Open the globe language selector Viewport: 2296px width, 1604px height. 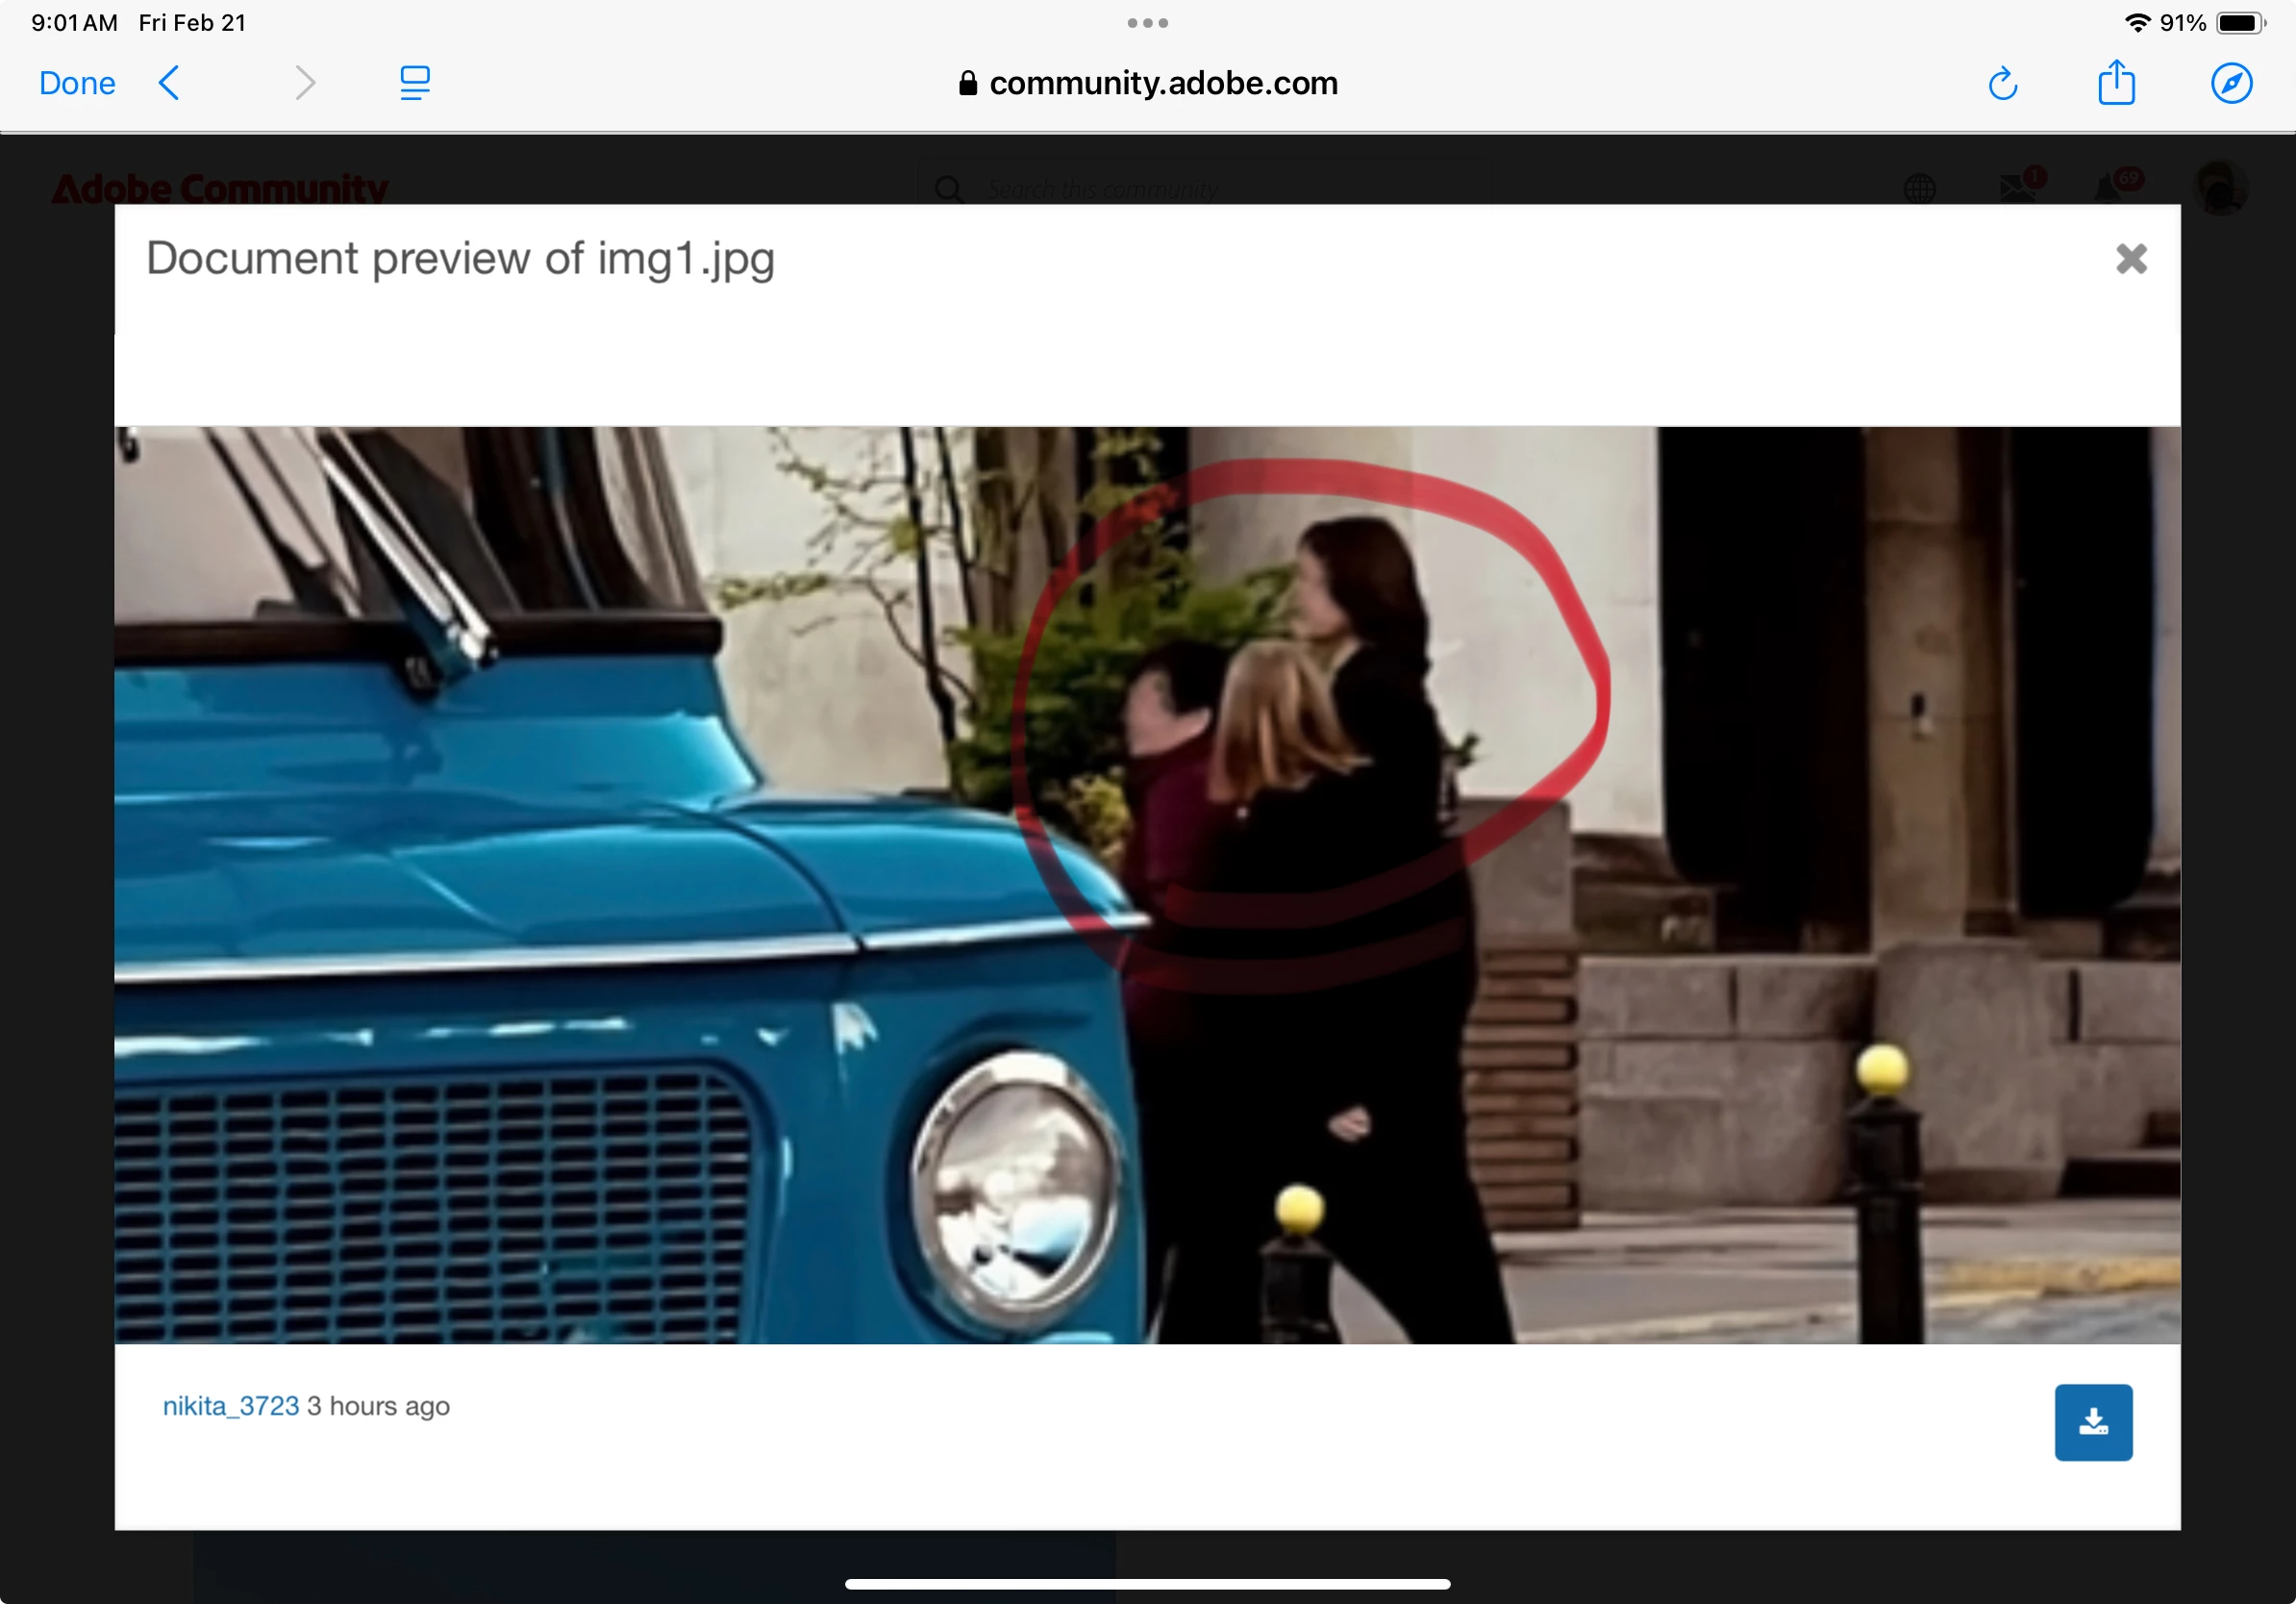(1919, 188)
